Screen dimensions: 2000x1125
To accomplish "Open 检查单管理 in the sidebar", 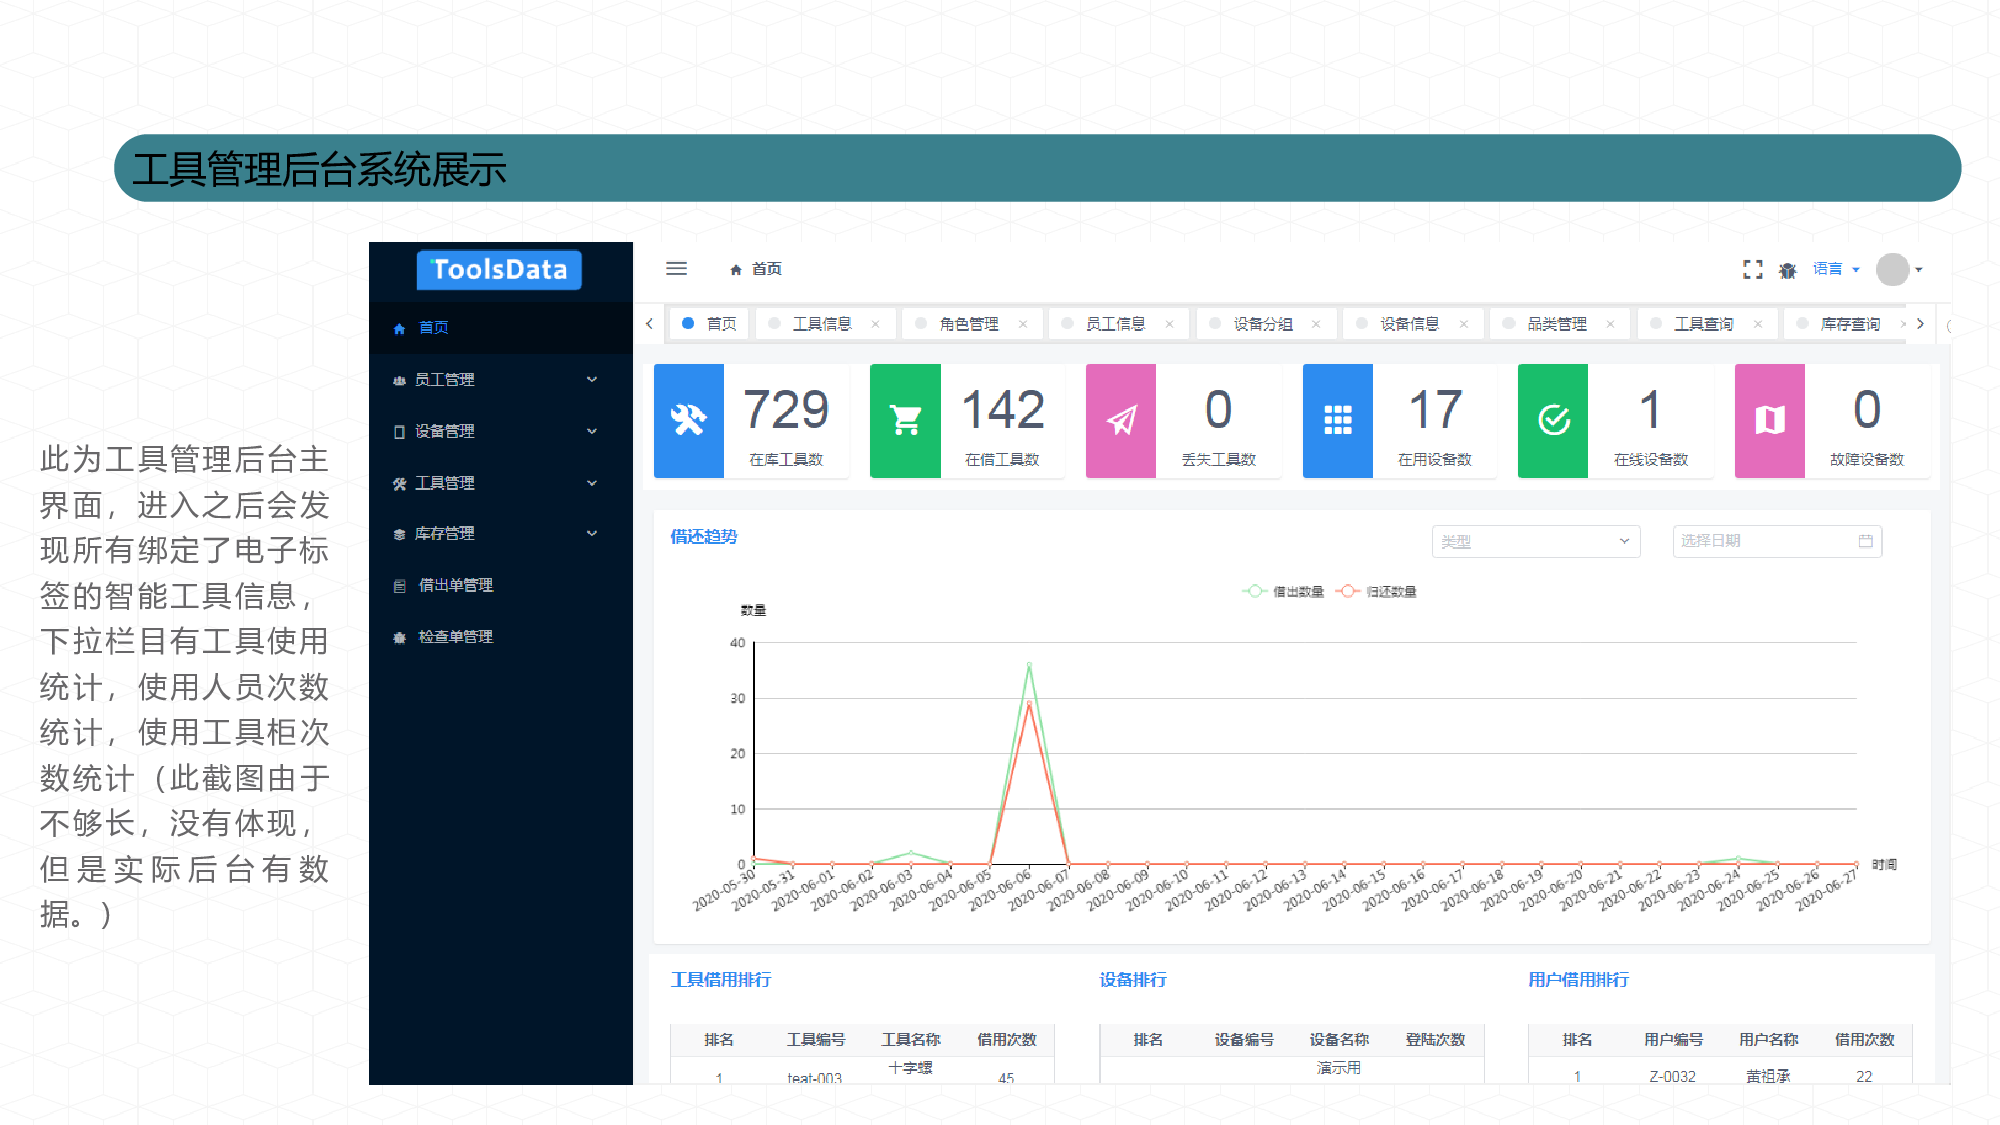I will (x=500, y=637).
